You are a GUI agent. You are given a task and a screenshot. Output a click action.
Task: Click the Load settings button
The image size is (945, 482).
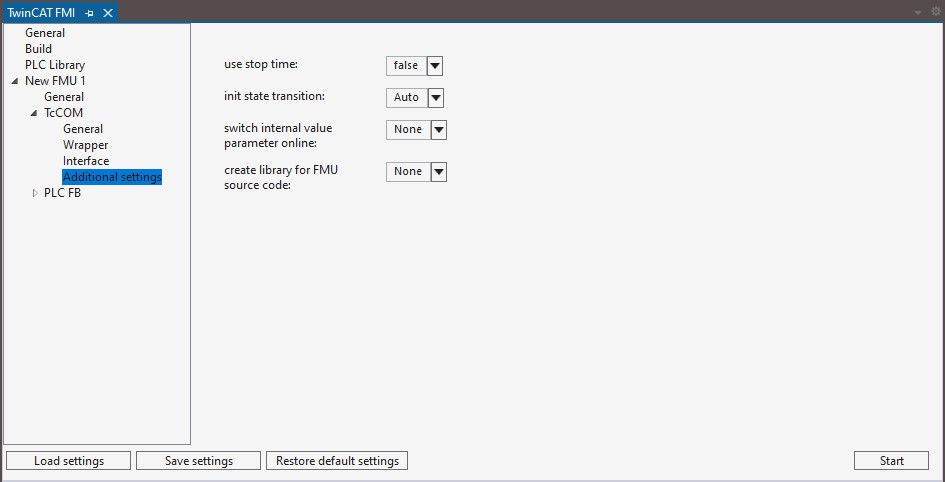pos(69,461)
